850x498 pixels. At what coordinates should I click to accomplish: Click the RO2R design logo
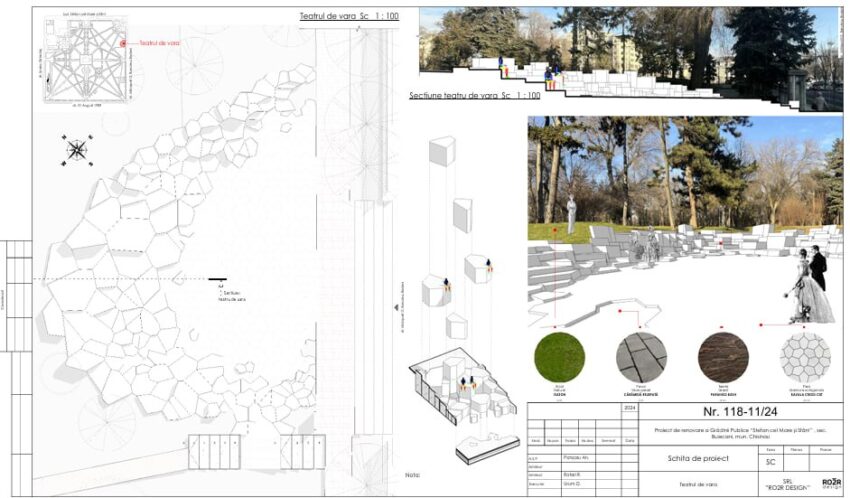point(830,484)
